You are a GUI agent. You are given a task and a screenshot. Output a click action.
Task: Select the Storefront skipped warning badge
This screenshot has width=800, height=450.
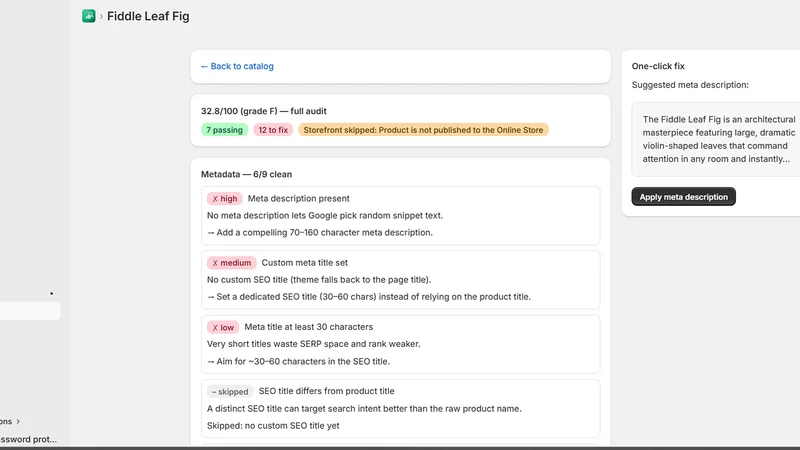point(423,130)
